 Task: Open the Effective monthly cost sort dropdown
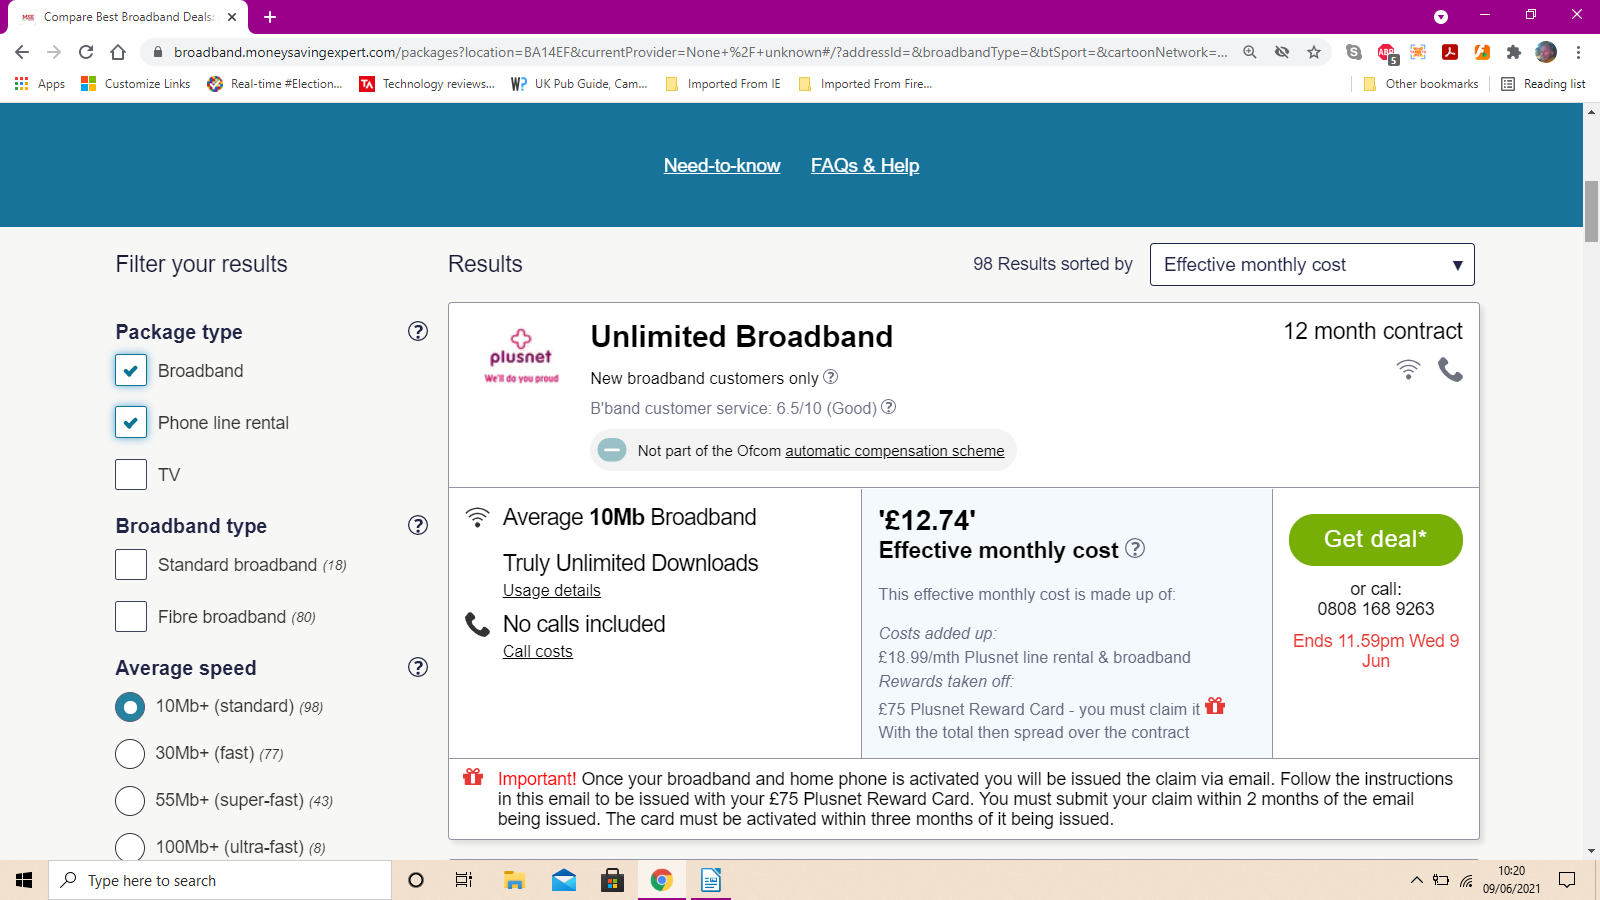(x=1312, y=264)
